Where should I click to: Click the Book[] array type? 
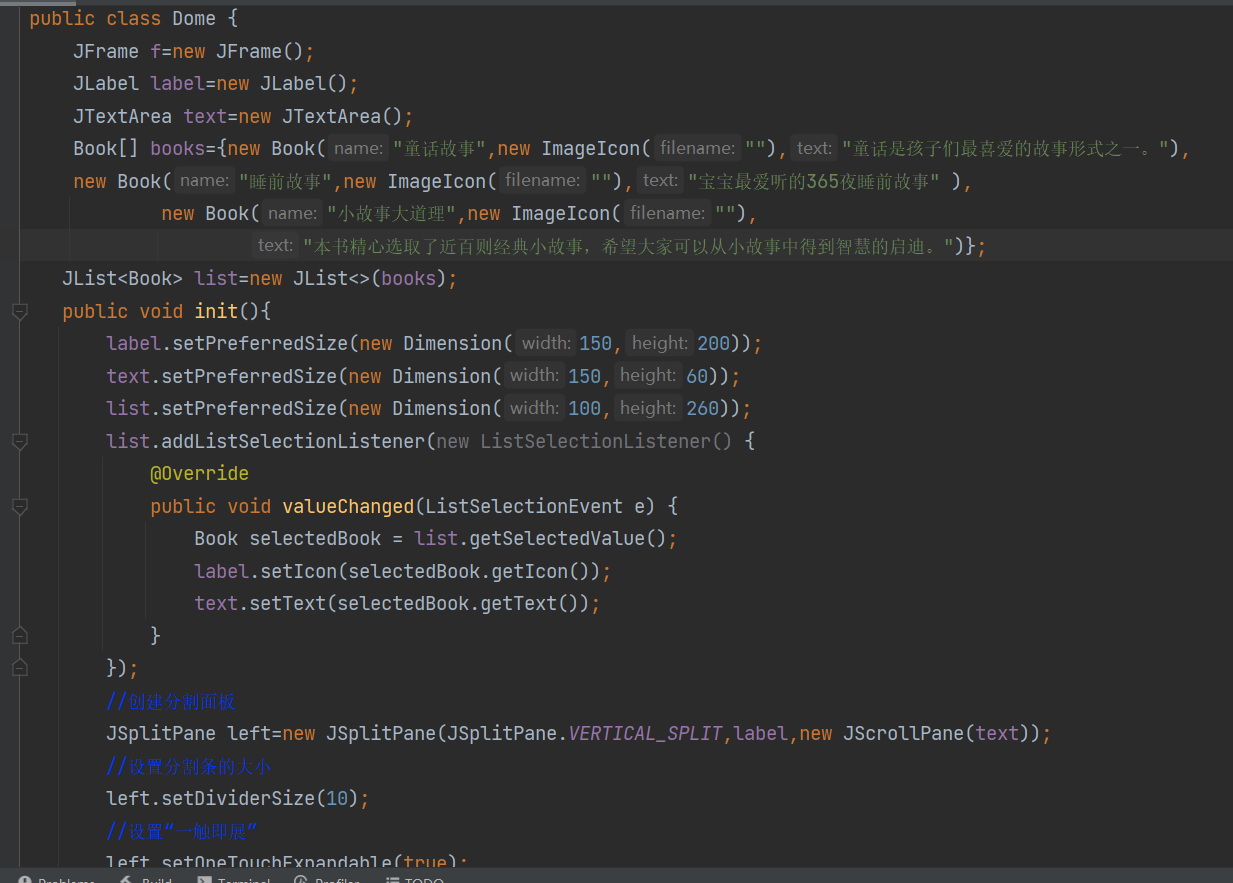[x=106, y=148]
